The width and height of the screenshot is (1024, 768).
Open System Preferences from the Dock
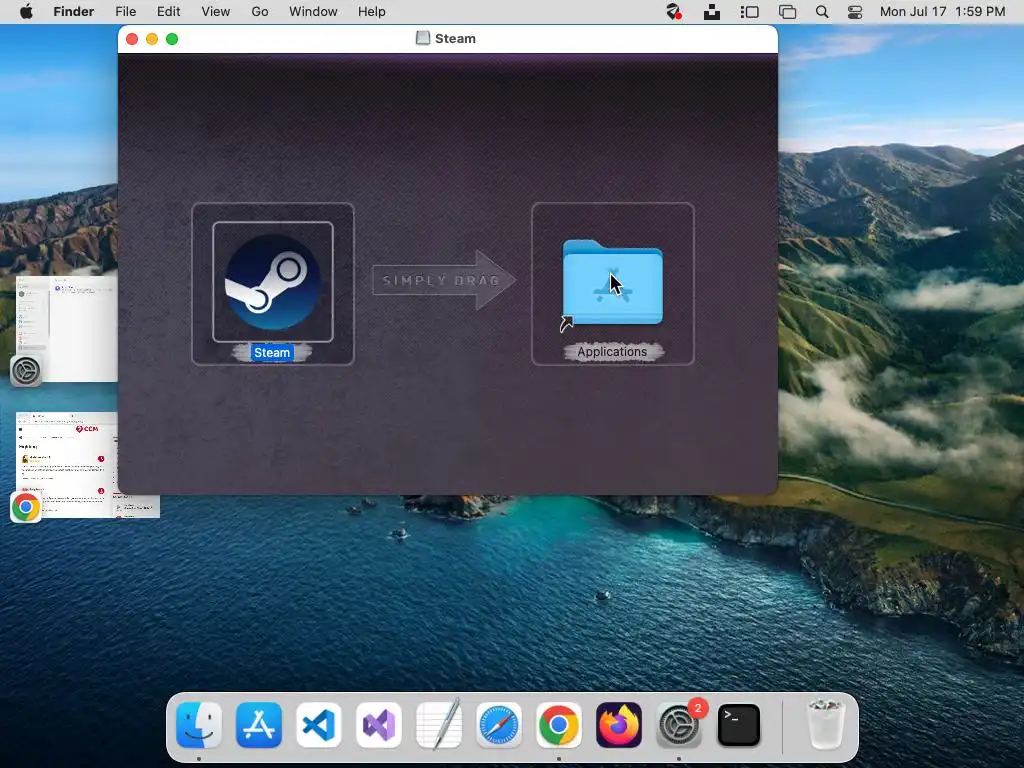(x=679, y=725)
